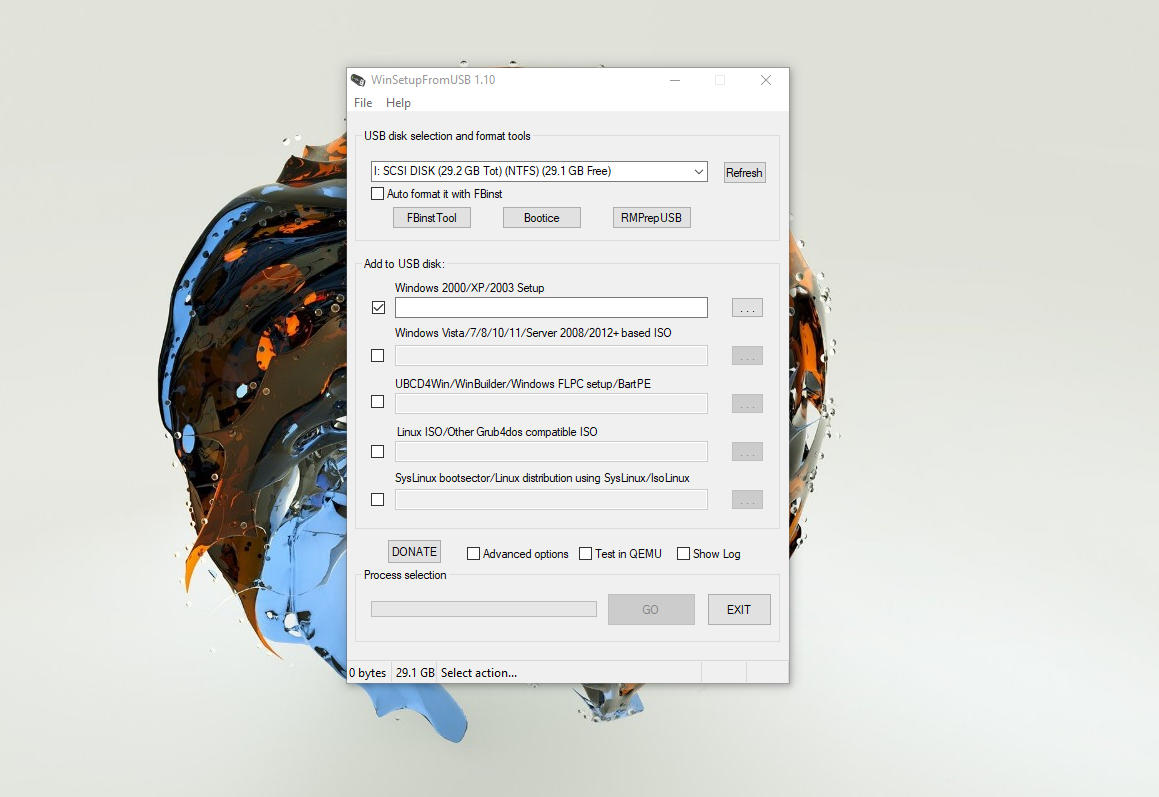Launch Bootice tool

(x=541, y=218)
